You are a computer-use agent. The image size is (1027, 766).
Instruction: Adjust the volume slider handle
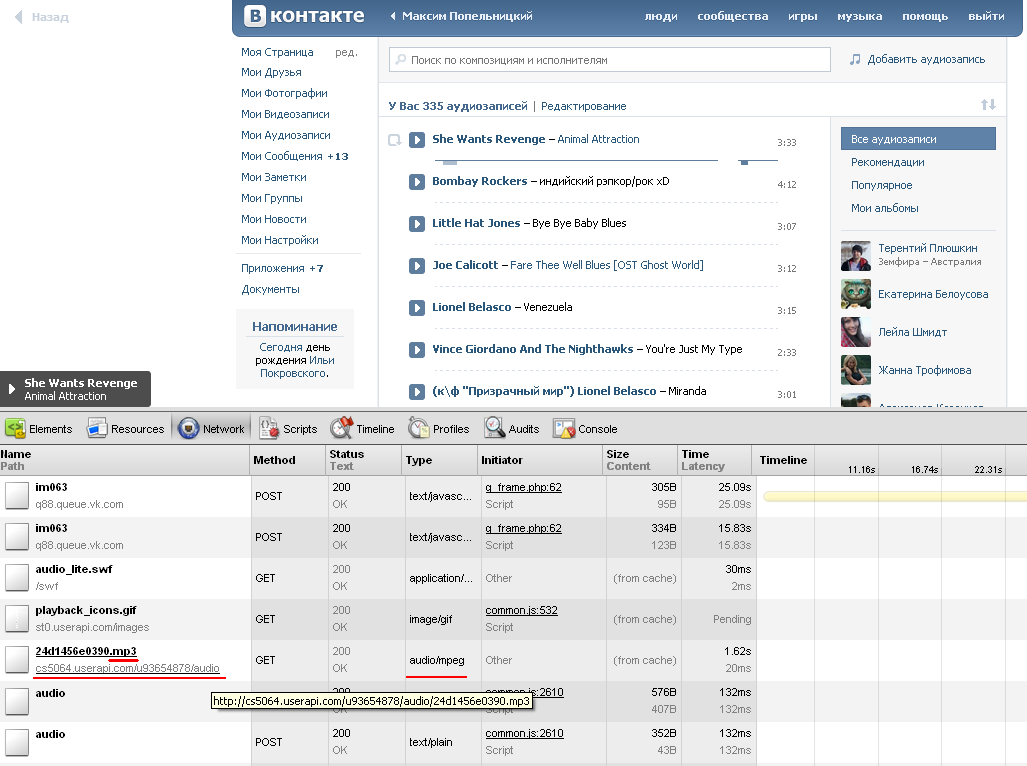point(744,161)
